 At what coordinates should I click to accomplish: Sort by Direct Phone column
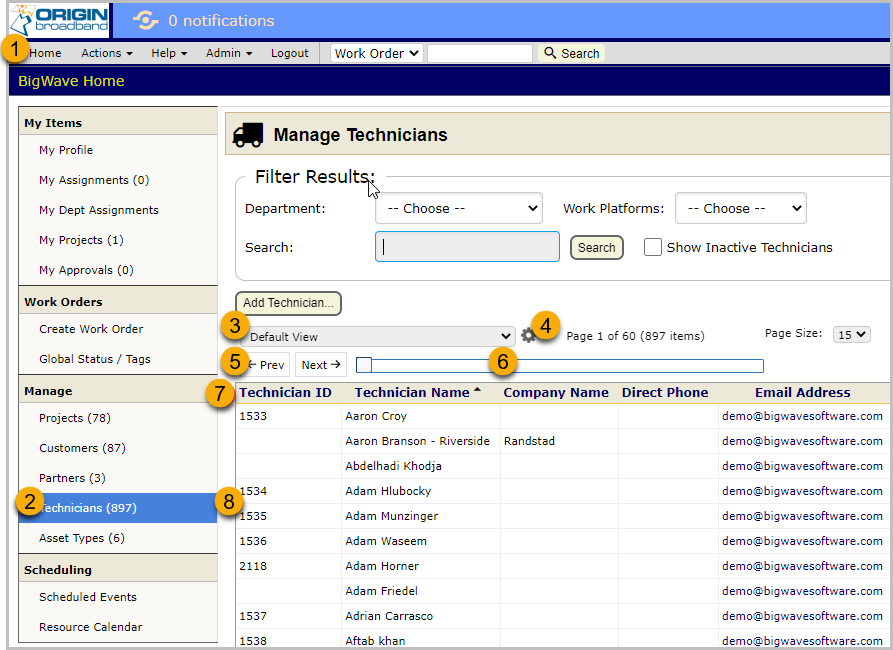(665, 393)
